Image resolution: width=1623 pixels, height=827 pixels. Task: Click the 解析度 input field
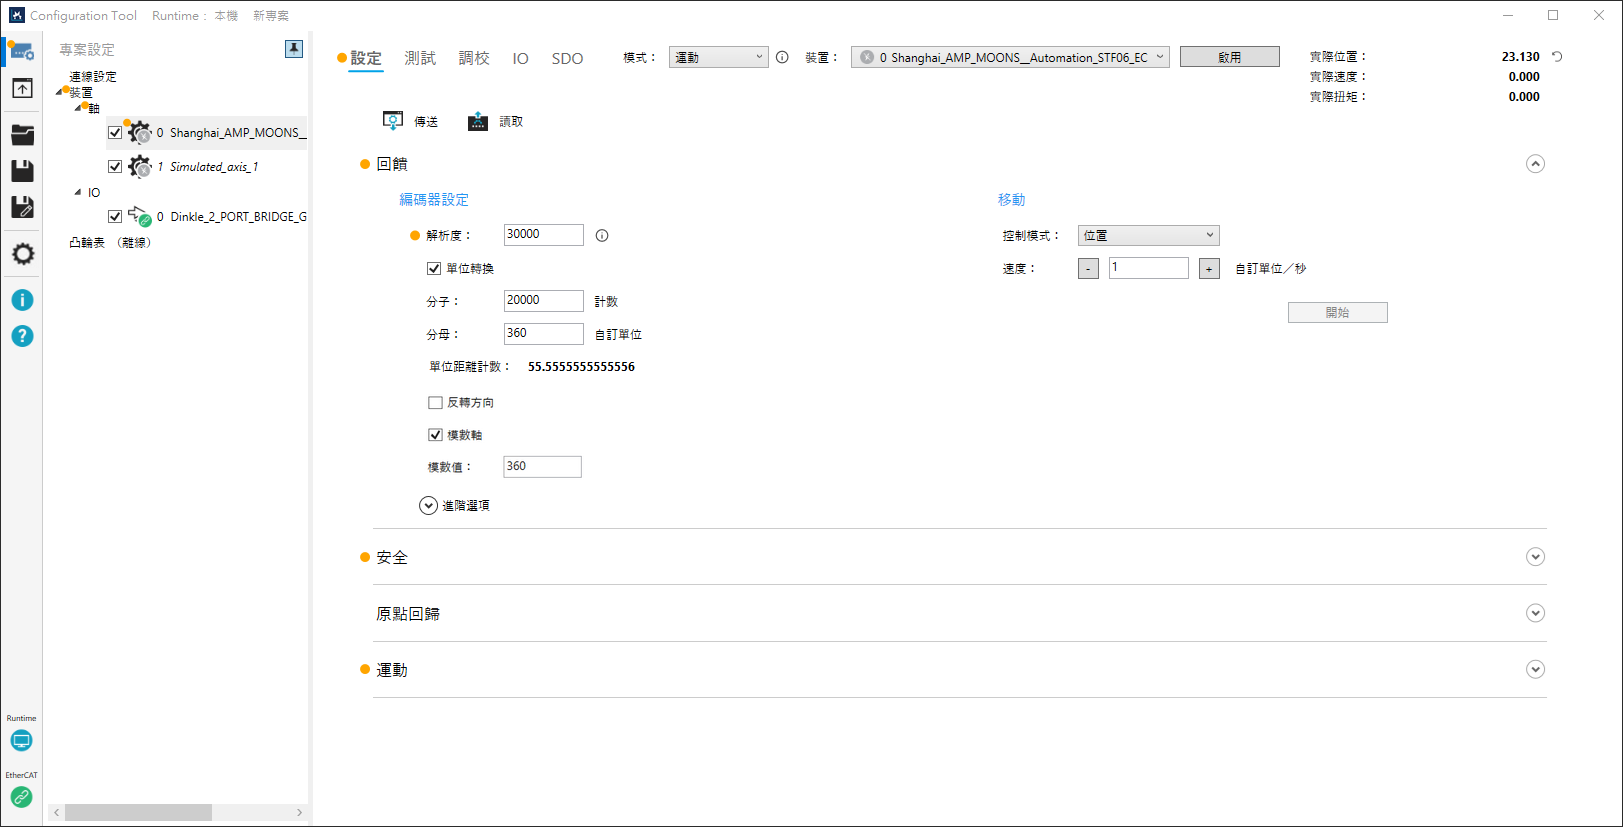(543, 235)
